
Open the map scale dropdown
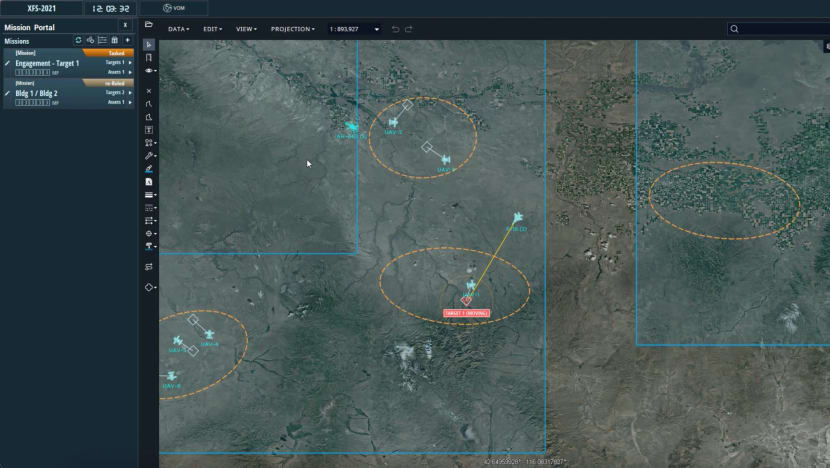tap(376, 29)
